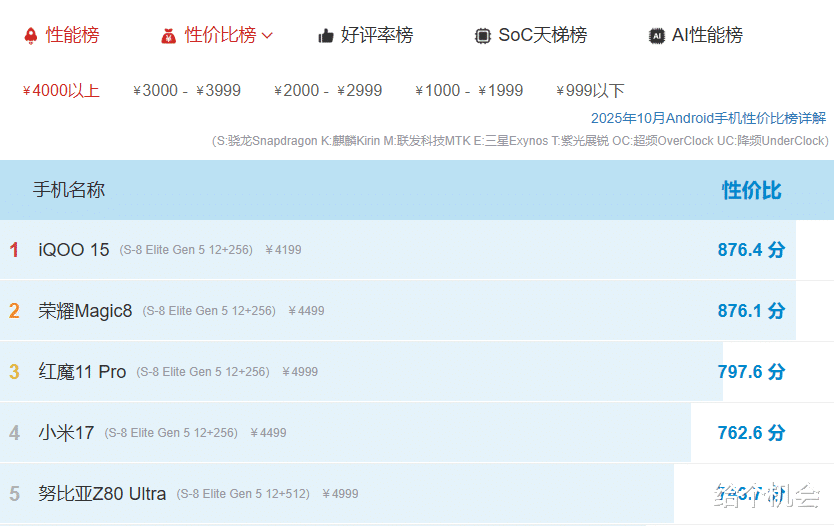Click the 12+512 spec of 努比亚Z80 Ultra
The width and height of the screenshot is (834, 526).
coord(286,494)
